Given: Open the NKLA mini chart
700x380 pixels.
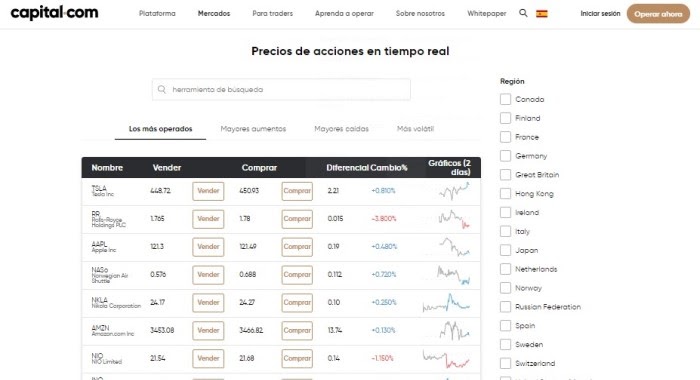Looking at the screenshot, I should pyautogui.click(x=446, y=302).
